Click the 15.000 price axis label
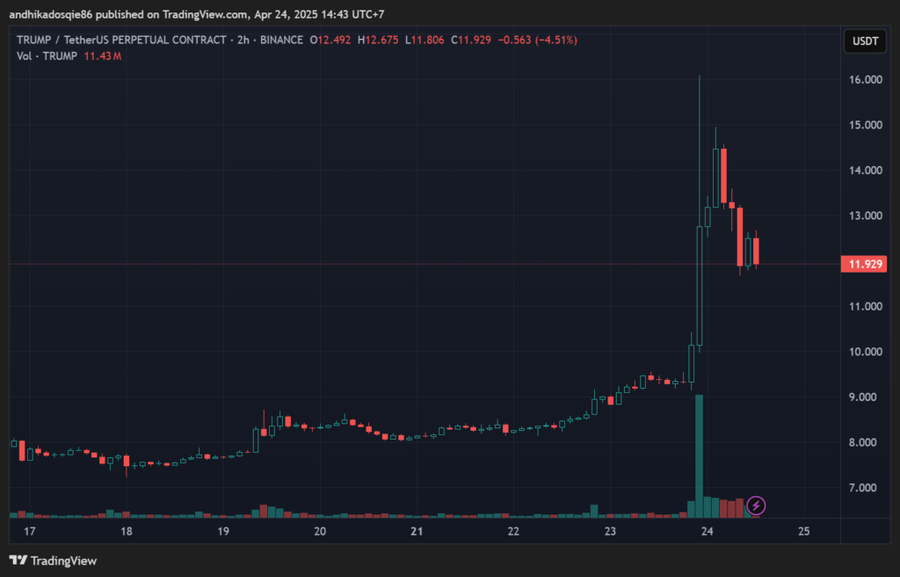The height and width of the screenshot is (577, 900). (x=866, y=125)
